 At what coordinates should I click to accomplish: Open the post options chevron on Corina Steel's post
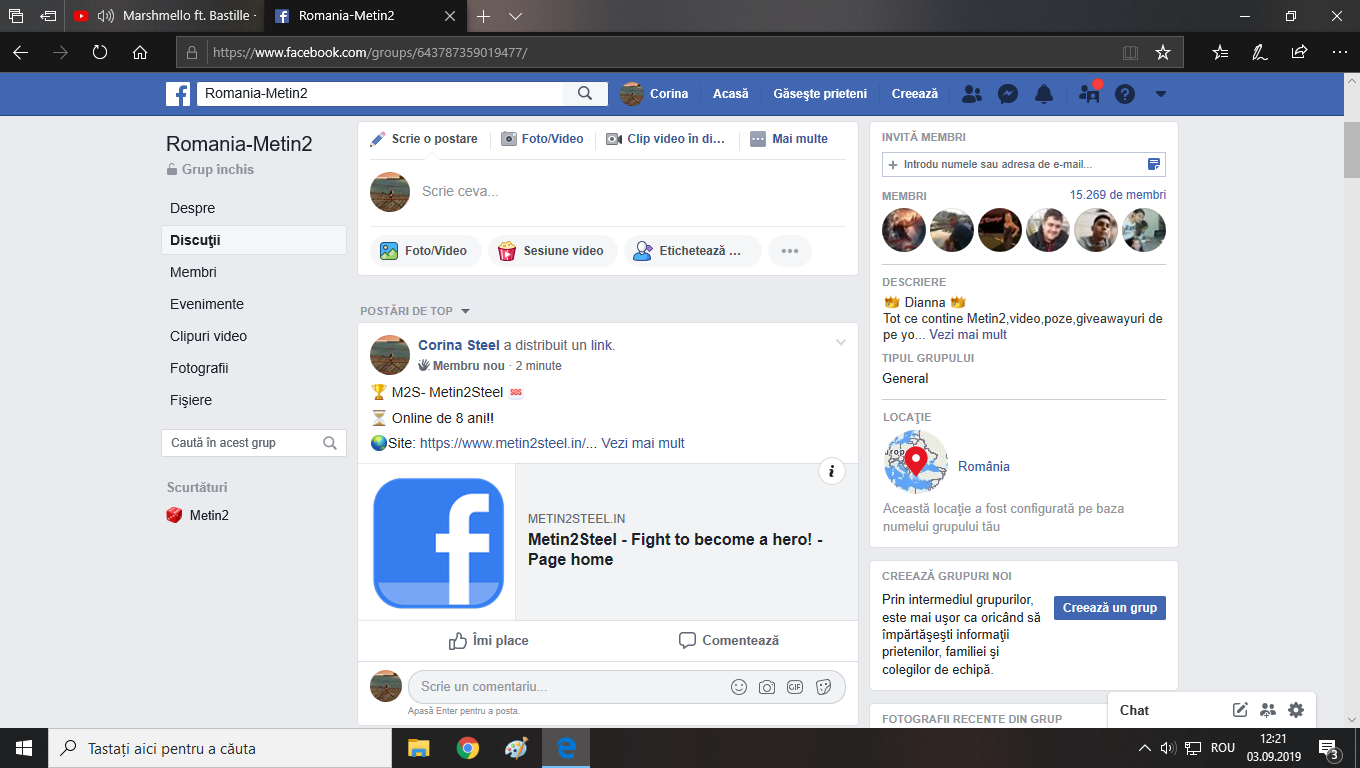841,343
